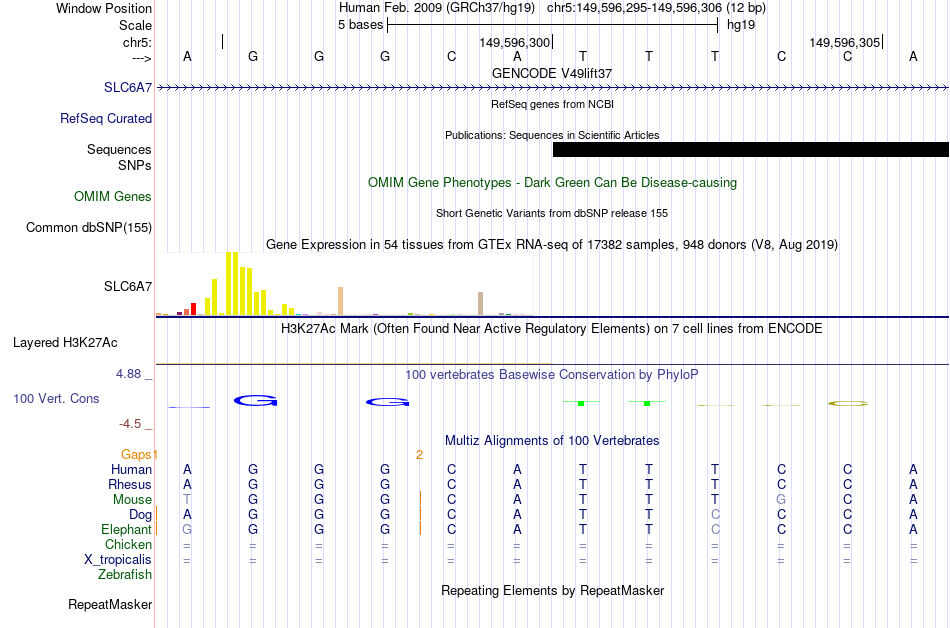Open the Layered H3K27Ac track label
This screenshot has width=950, height=628.
pos(65,342)
